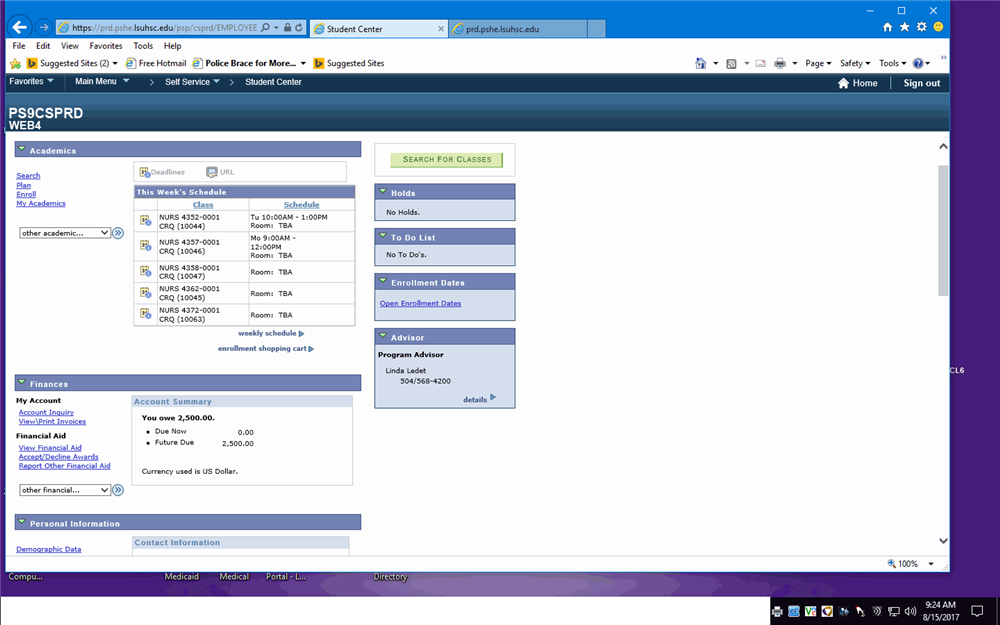Screen dimensions: 1000x625
Task: Click the go arrow beside other financial dropdown
Action: tap(118, 490)
